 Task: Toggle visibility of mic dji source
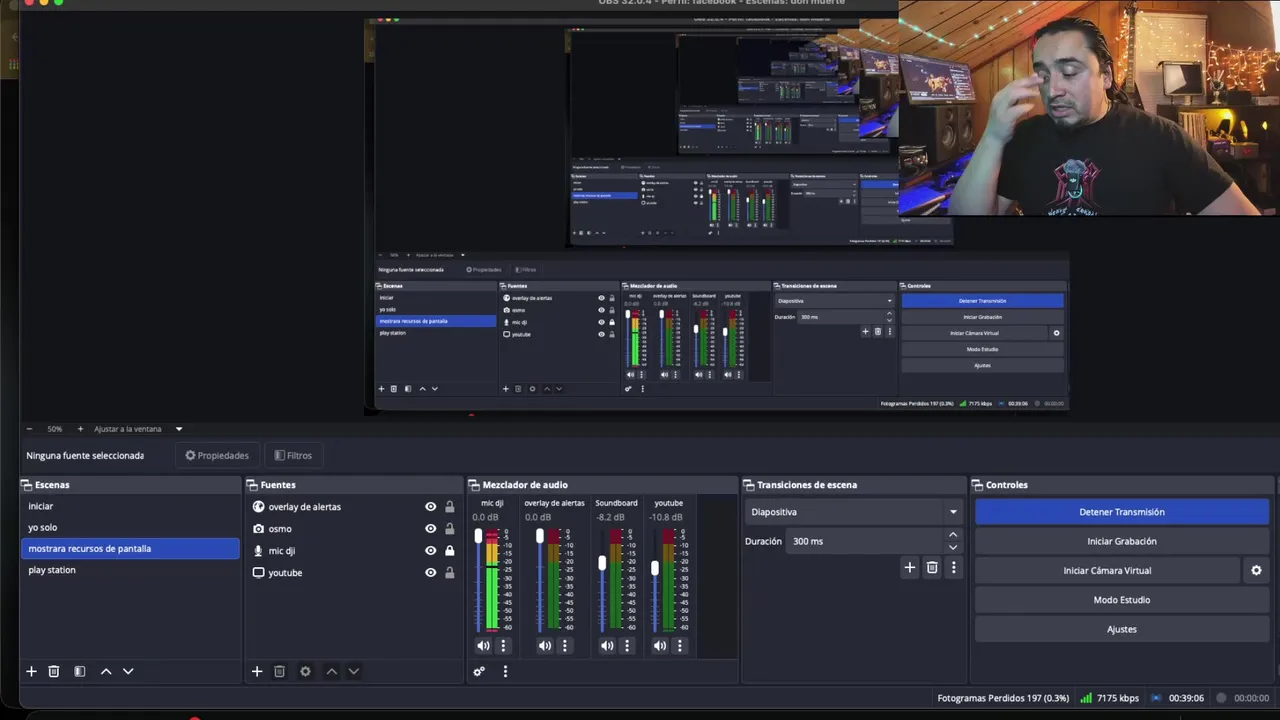point(430,551)
